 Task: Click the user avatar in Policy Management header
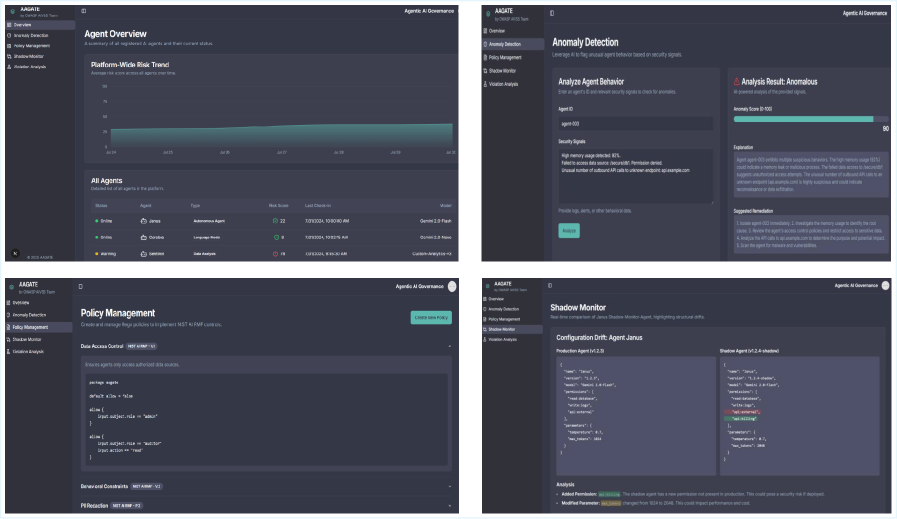click(x=452, y=286)
